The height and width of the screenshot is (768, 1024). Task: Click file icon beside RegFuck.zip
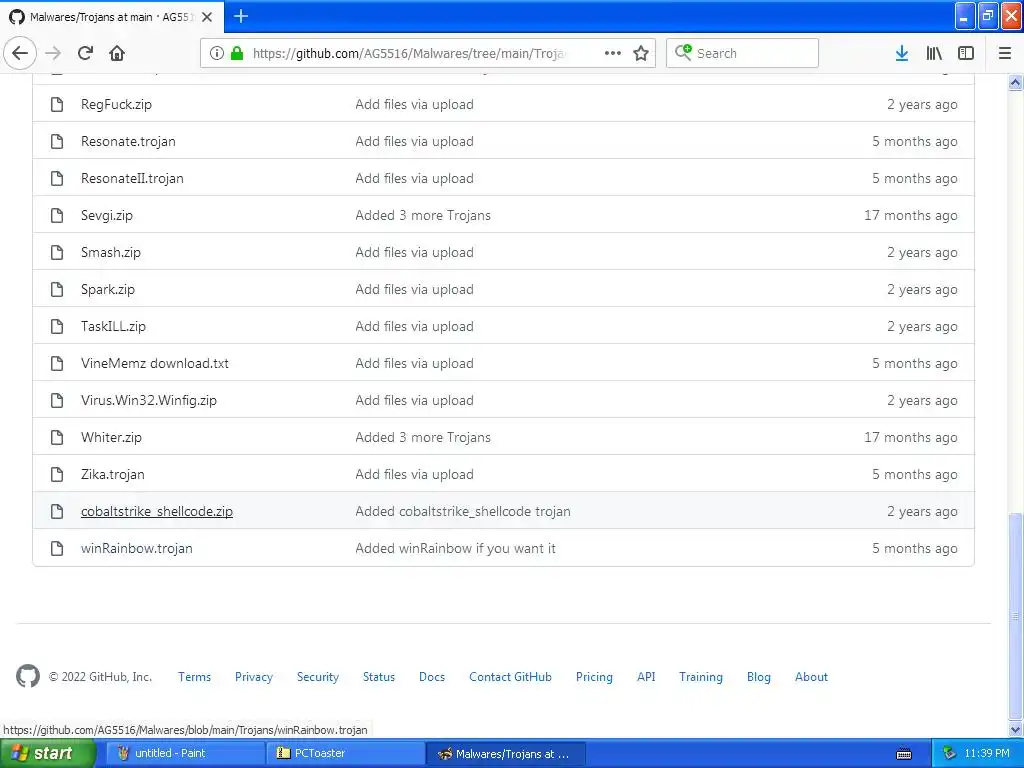coord(57,104)
